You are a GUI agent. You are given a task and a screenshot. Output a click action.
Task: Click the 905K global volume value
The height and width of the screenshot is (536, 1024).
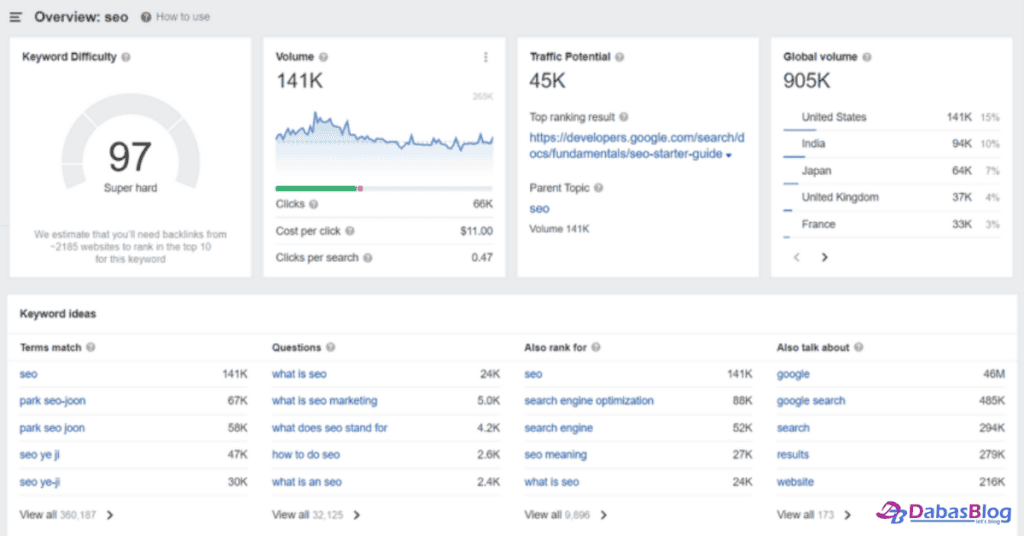coord(807,81)
